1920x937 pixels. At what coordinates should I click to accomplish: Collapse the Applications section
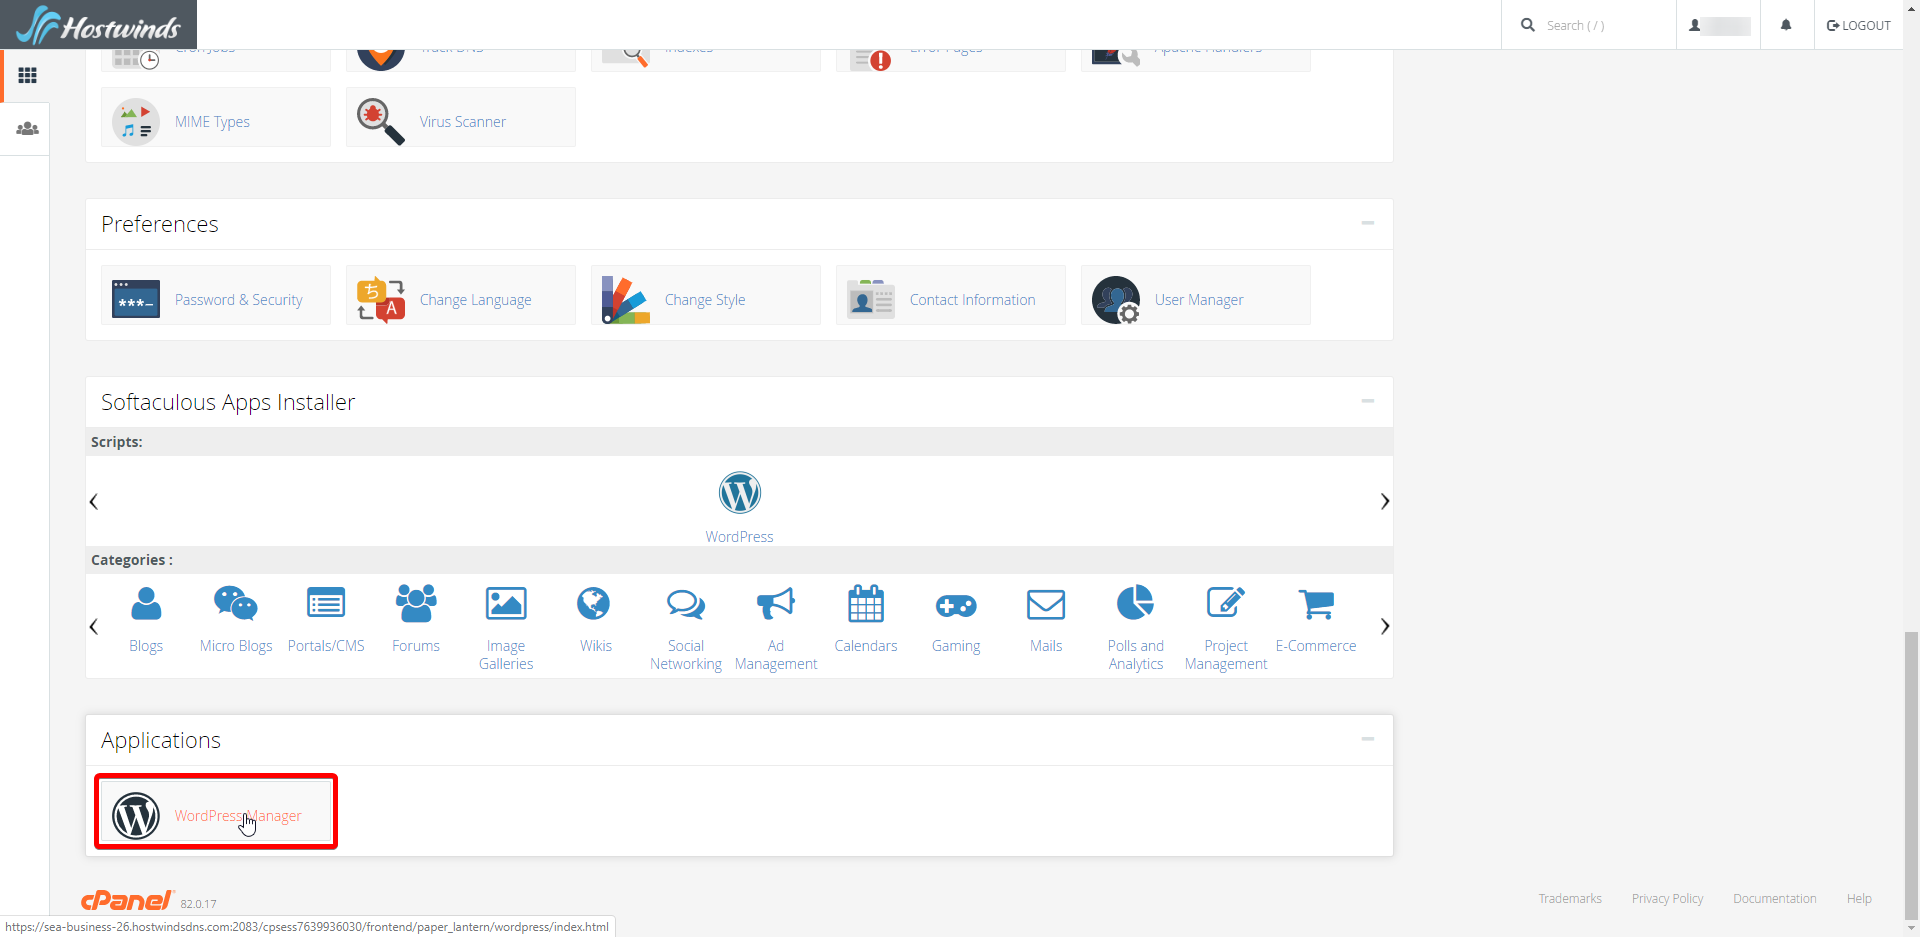coord(1367,739)
